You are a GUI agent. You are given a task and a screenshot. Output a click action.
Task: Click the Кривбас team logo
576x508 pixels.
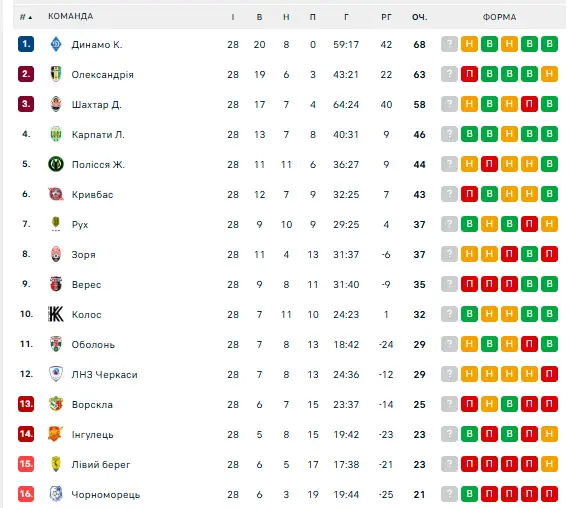pos(56,194)
